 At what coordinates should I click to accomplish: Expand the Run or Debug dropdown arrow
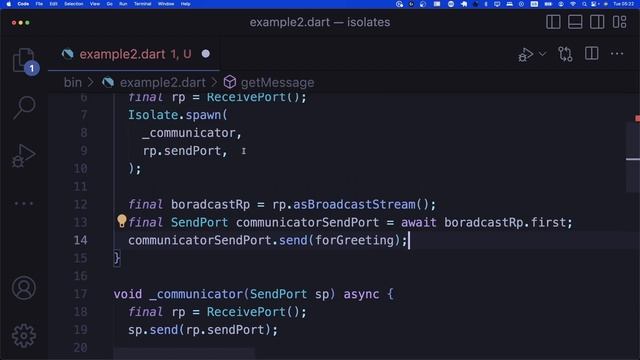click(542, 54)
